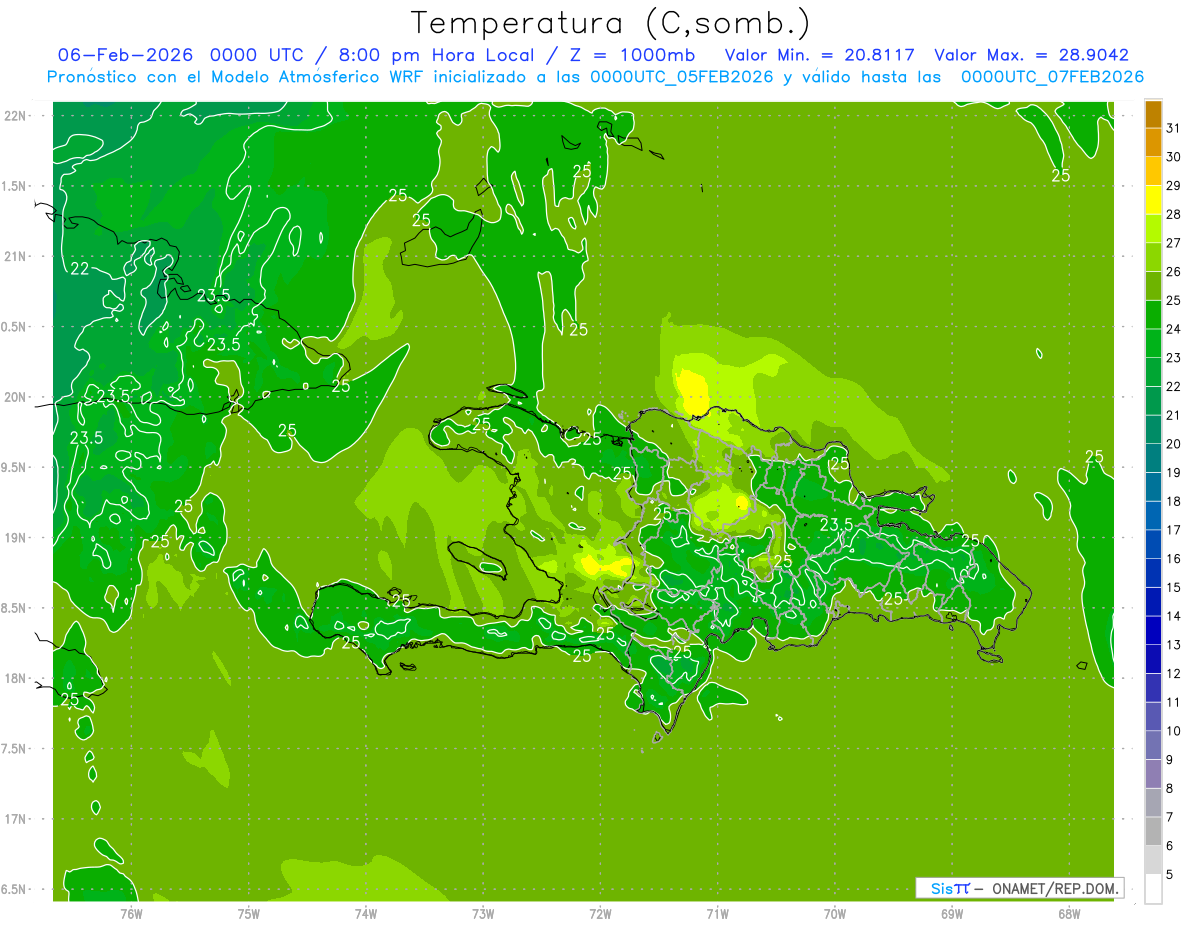
Task: Click the "10" value on the color scale
Action: pos(1173,731)
